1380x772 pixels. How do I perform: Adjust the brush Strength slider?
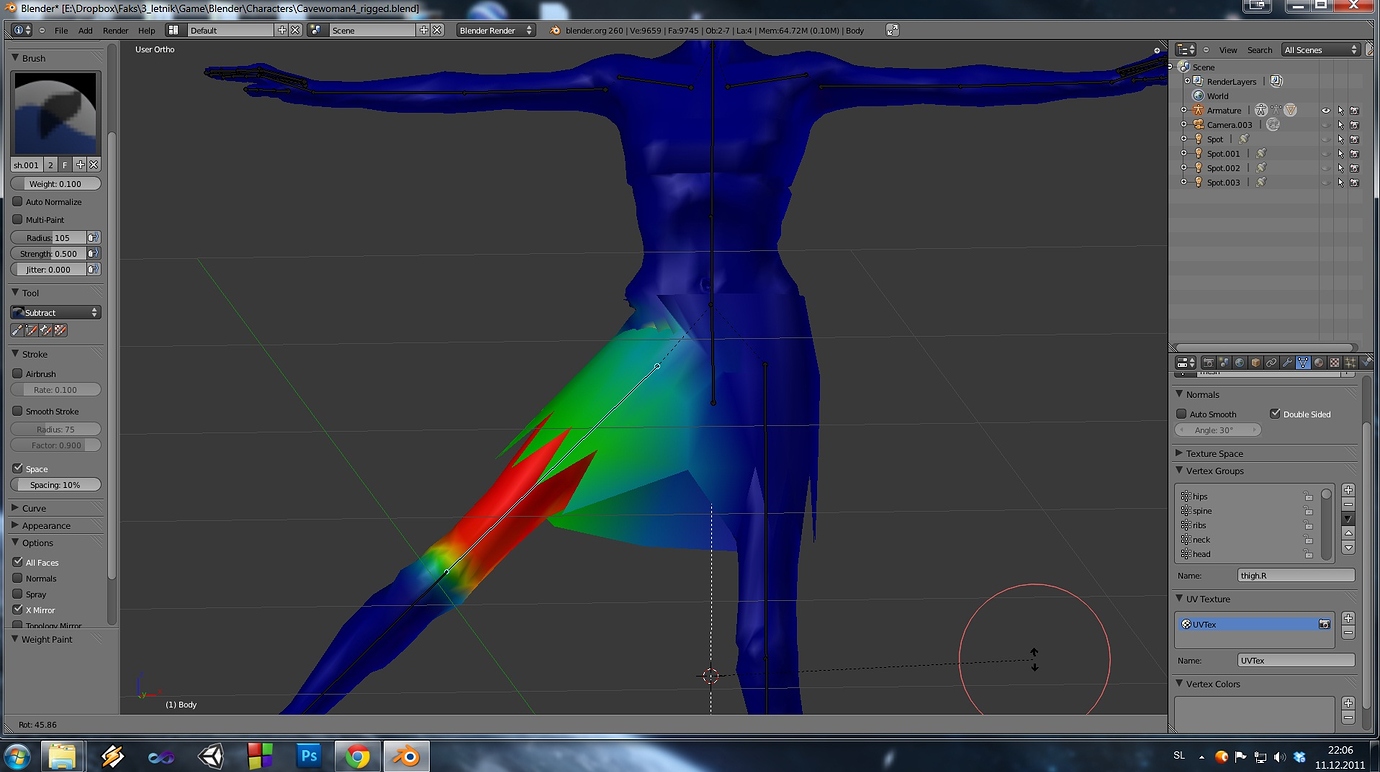tap(48, 254)
